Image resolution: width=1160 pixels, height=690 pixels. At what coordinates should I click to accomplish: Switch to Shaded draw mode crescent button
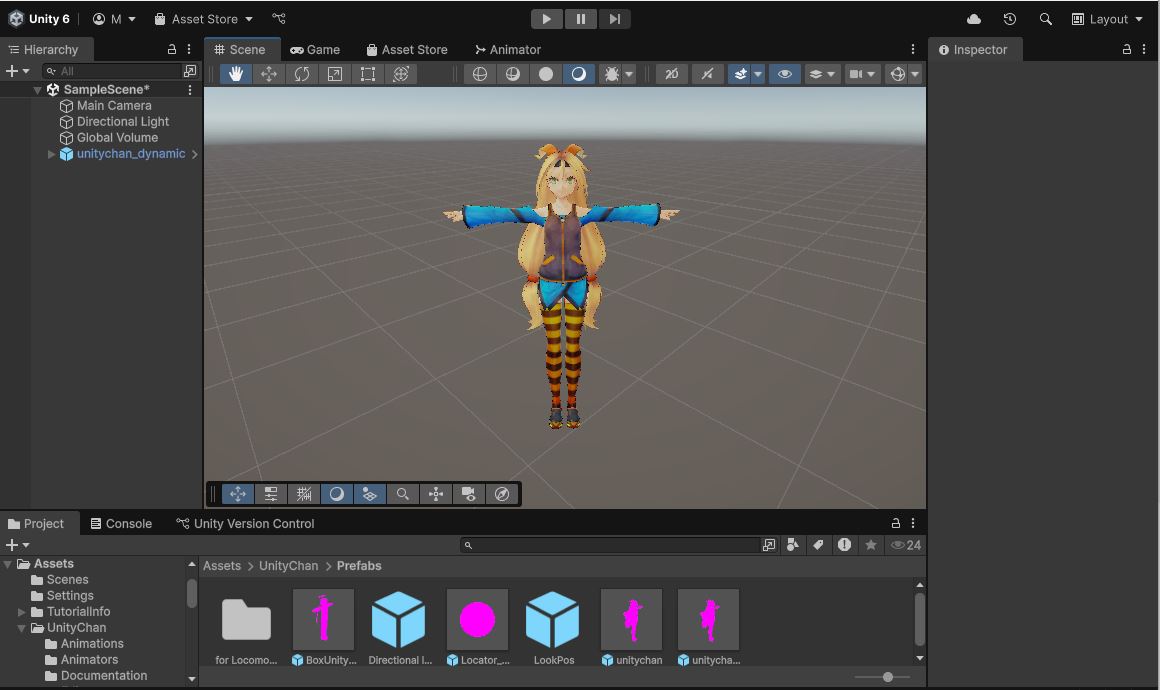pos(579,74)
